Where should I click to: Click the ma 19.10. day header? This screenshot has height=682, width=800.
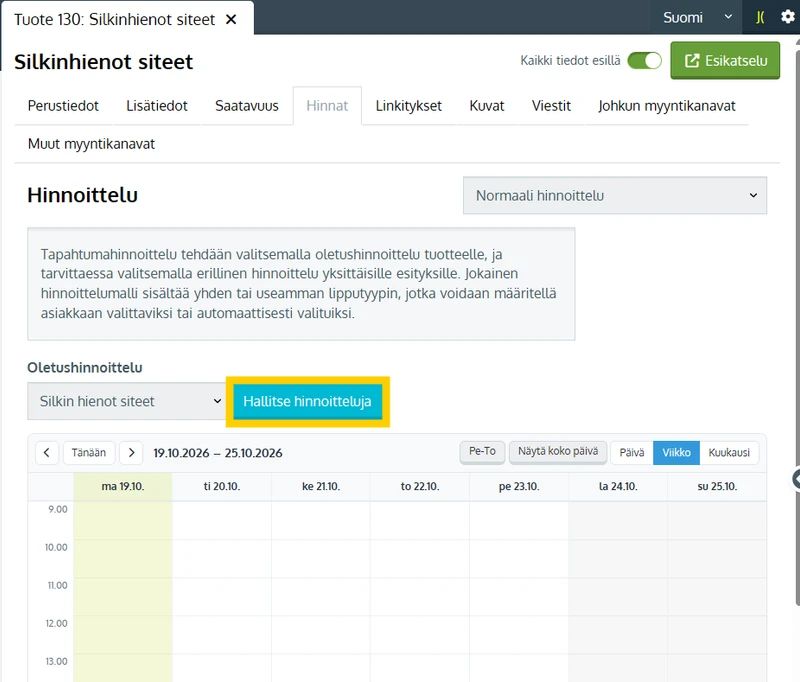tap(123, 486)
